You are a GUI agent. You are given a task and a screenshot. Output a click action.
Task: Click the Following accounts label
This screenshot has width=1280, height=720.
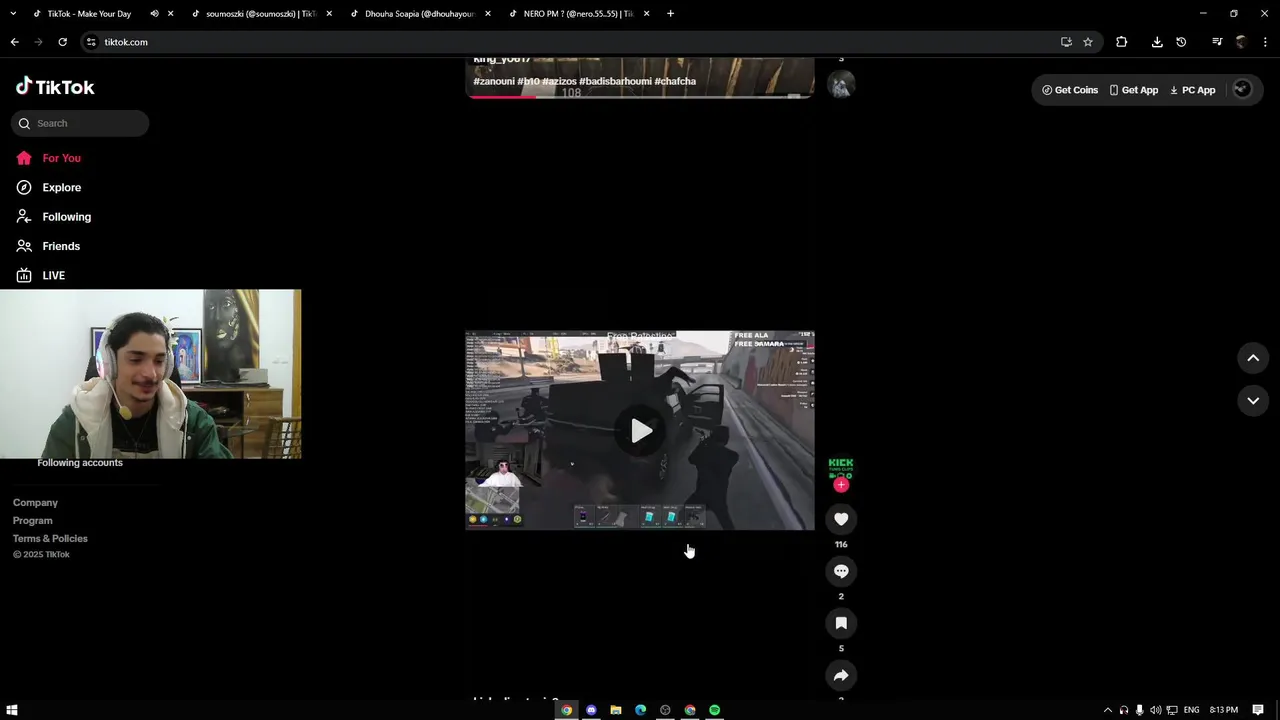(x=80, y=463)
